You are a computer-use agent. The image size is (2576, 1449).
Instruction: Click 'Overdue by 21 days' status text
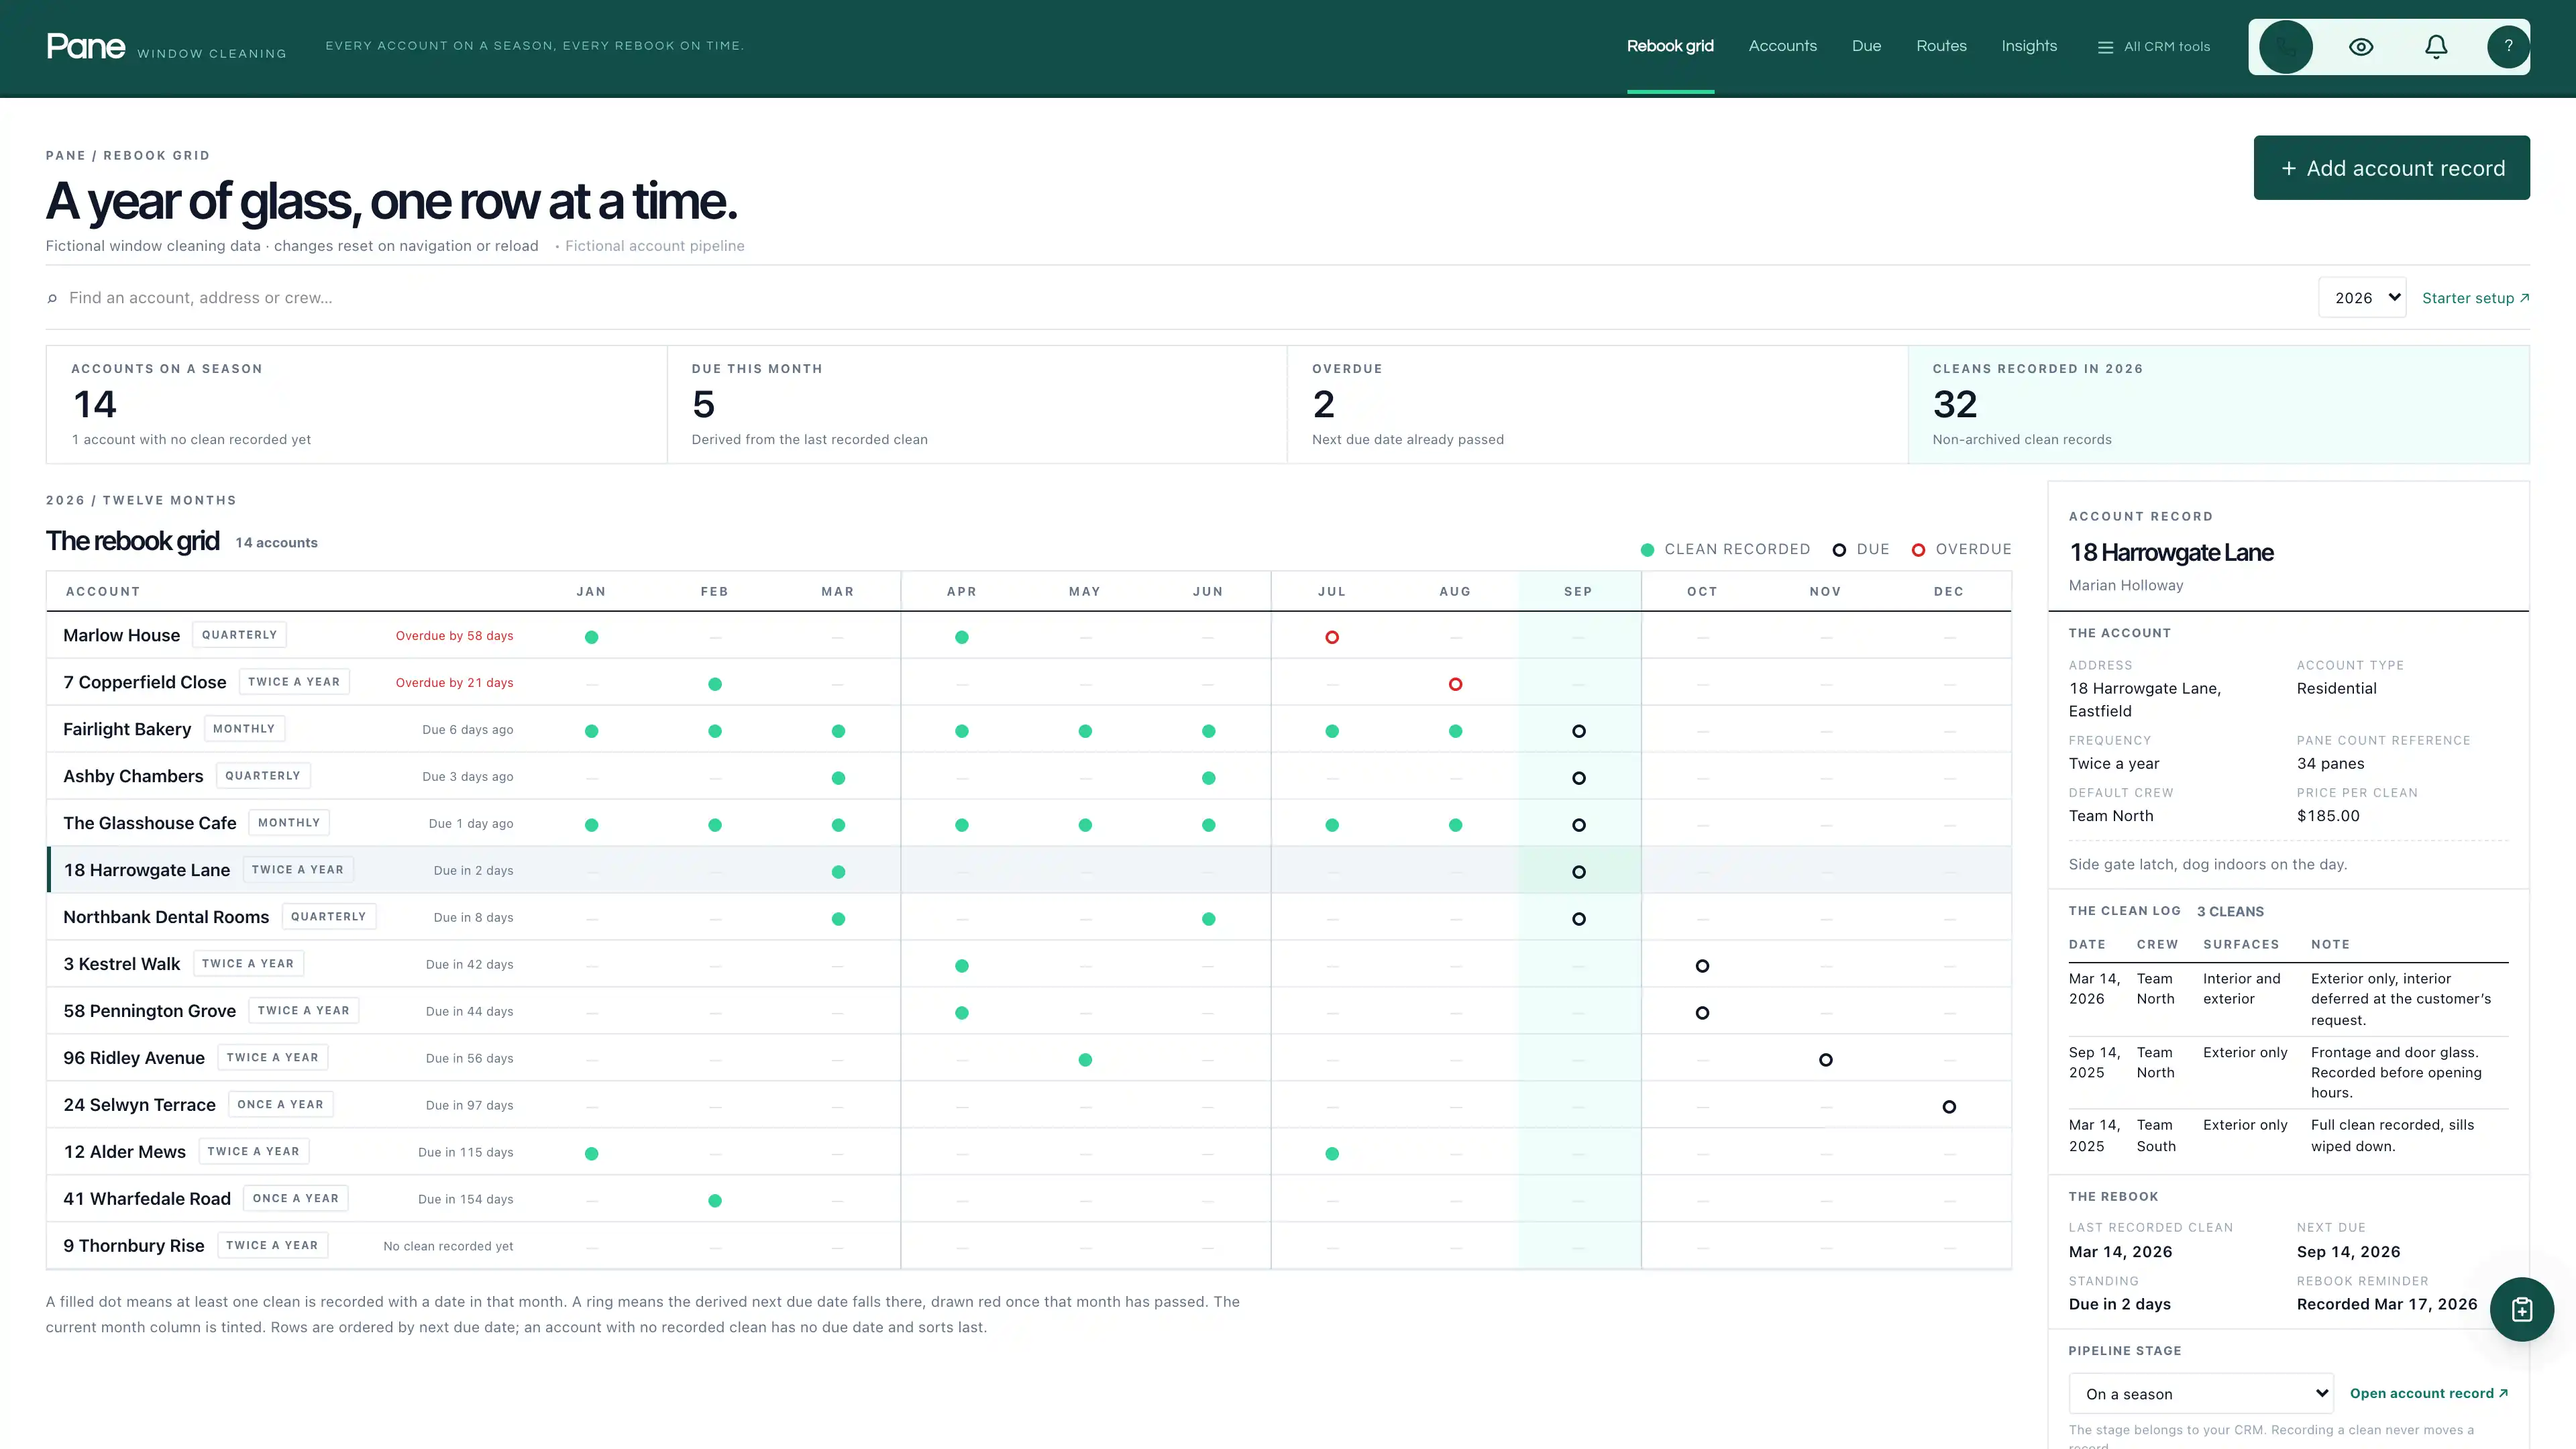click(454, 683)
